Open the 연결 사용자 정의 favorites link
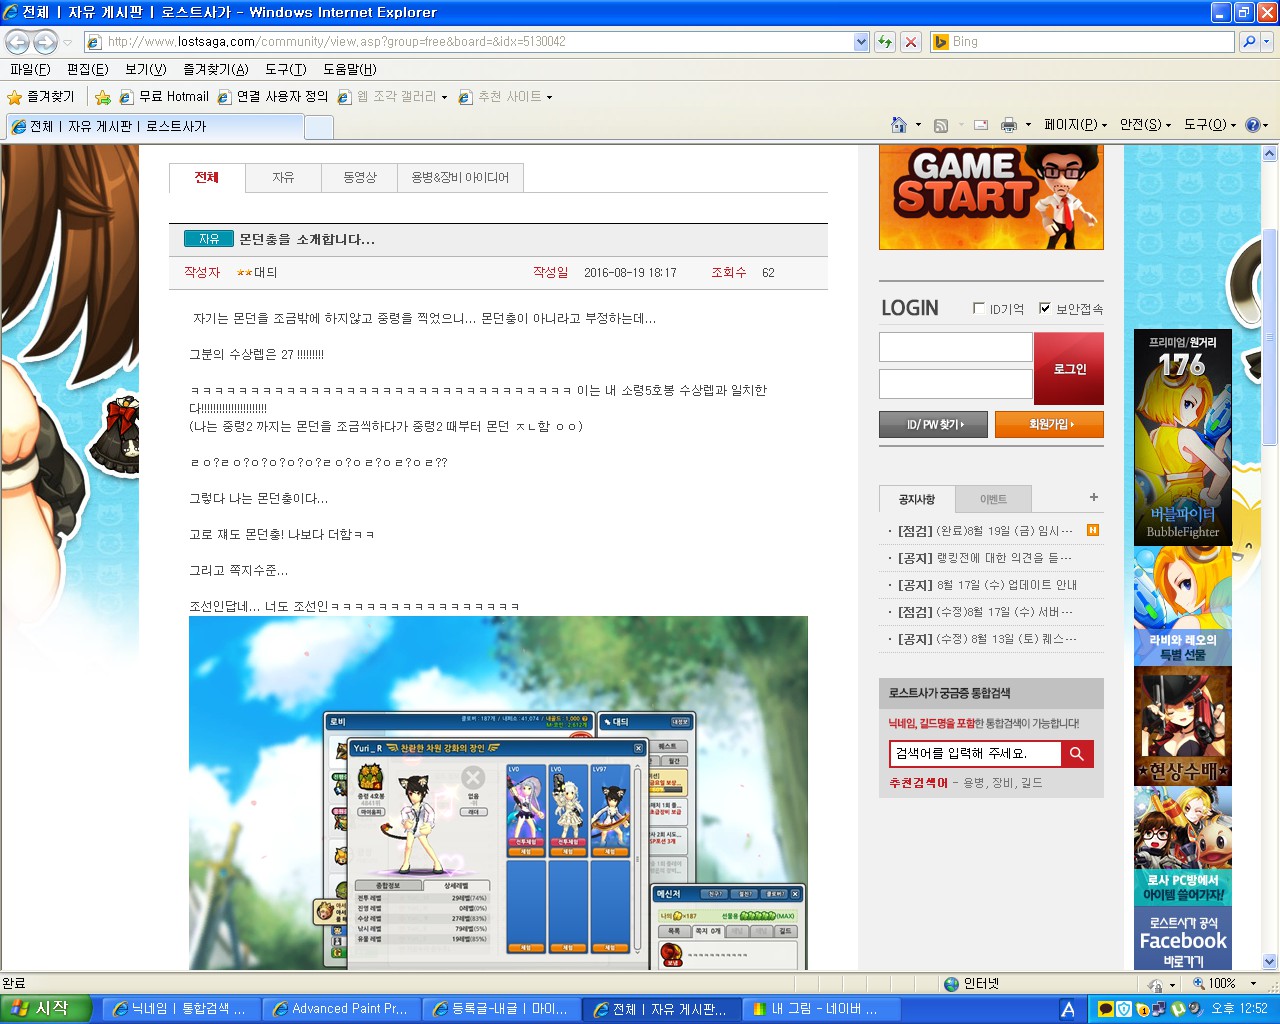The image size is (1280, 1024). tap(273, 97)
